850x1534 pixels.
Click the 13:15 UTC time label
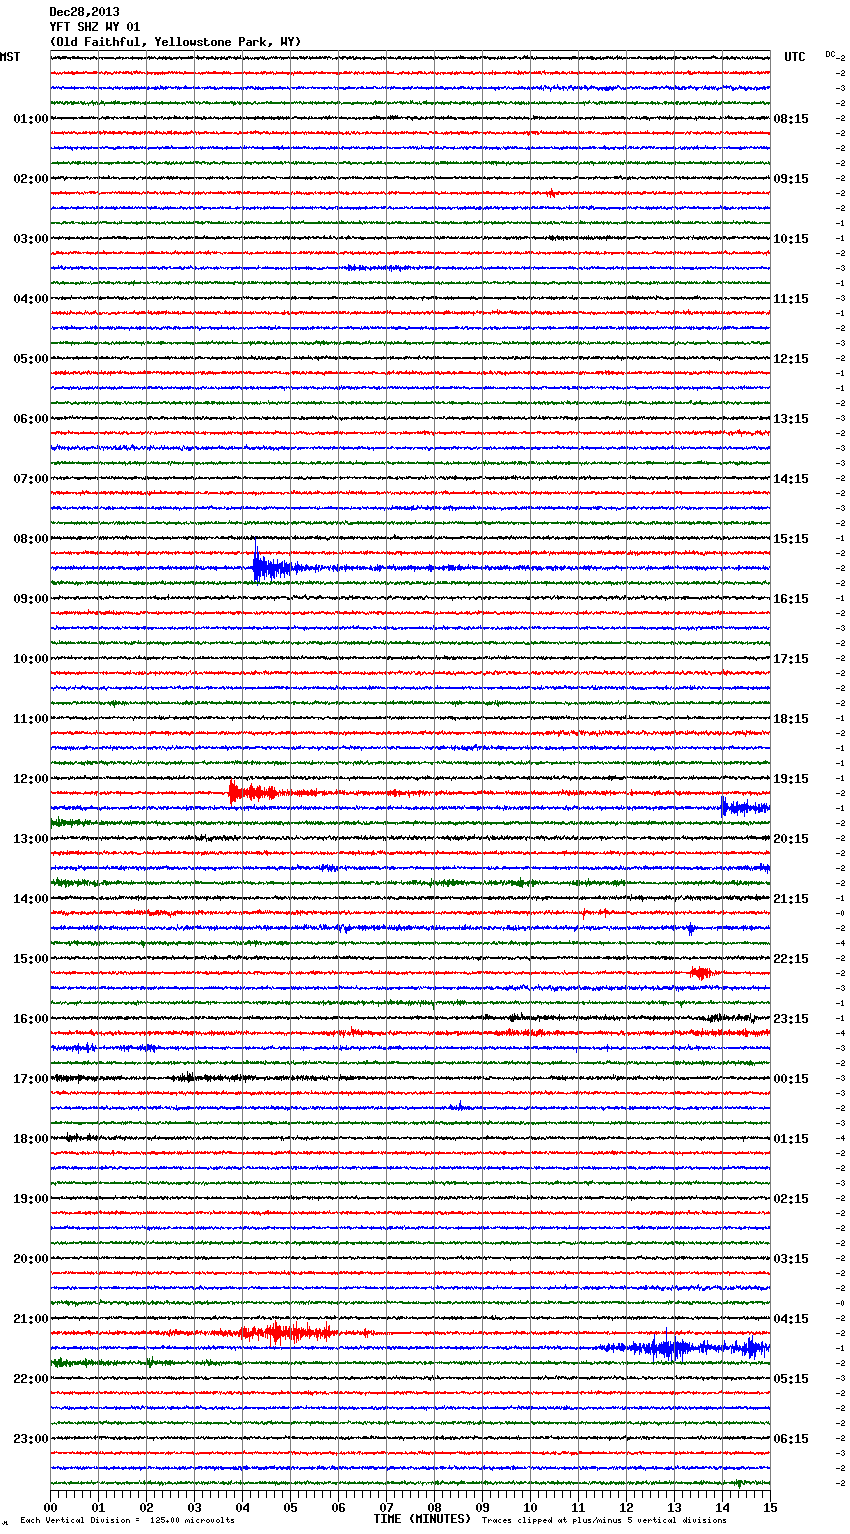(791, 419)
